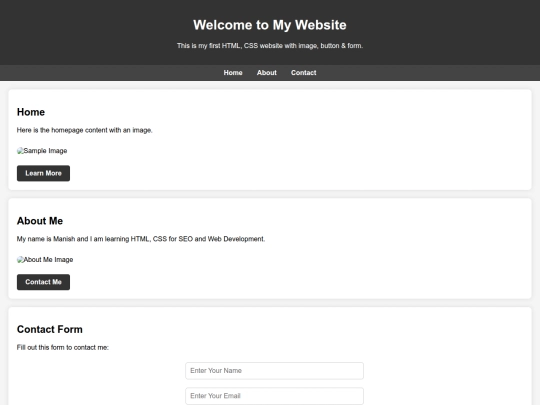Open the Home navigation link
Image resolution: width=540 pixels, height=405 pixels.
click(233, 73)
